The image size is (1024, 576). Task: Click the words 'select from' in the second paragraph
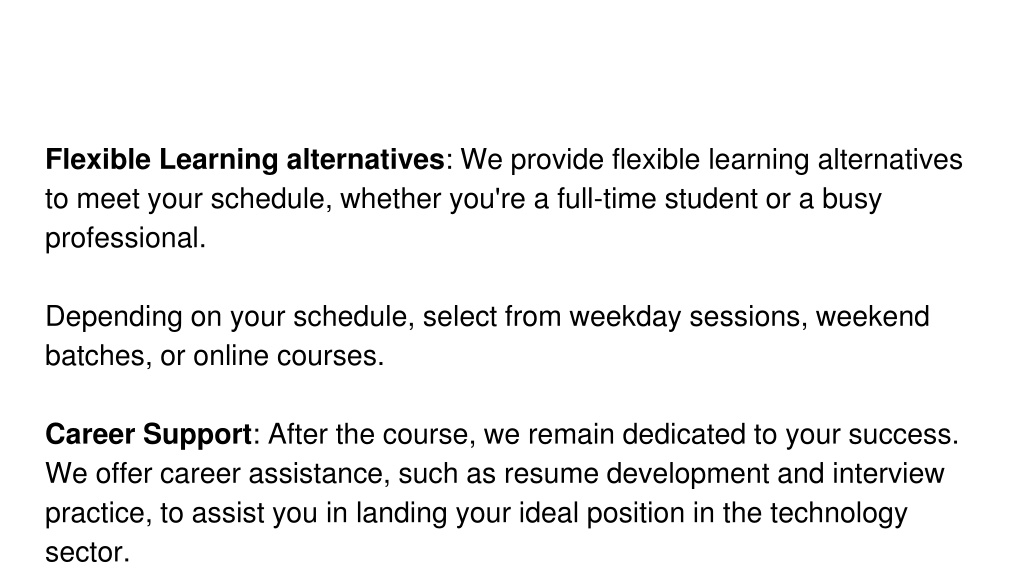[x=492, y=317]
